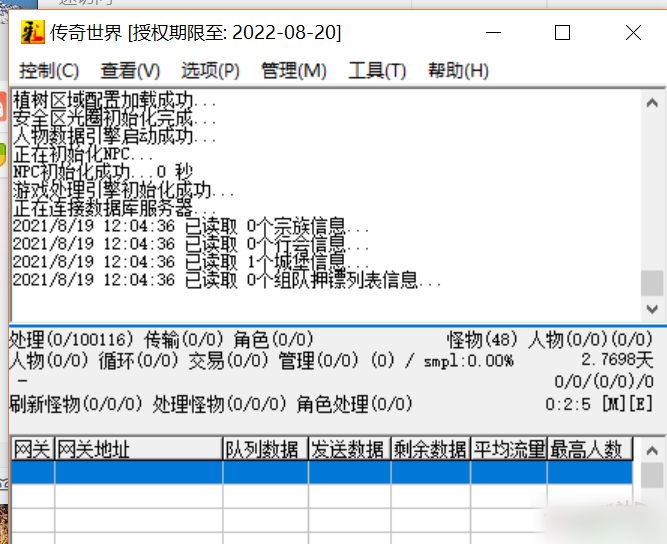Click log line 正在初始化NPC
This screenshot has height=544, width=667.
point(83,154)
